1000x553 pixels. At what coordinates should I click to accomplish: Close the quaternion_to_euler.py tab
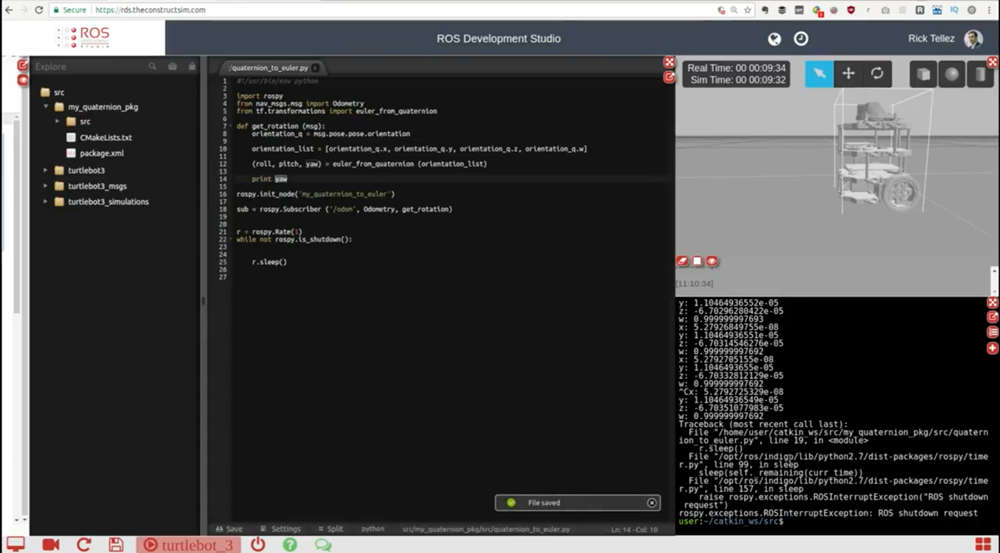point(315,68)
